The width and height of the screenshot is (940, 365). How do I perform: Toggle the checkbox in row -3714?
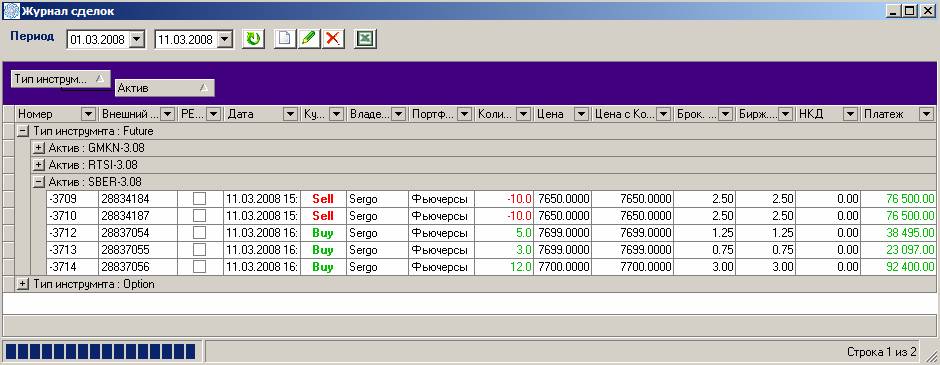point(200,267)
